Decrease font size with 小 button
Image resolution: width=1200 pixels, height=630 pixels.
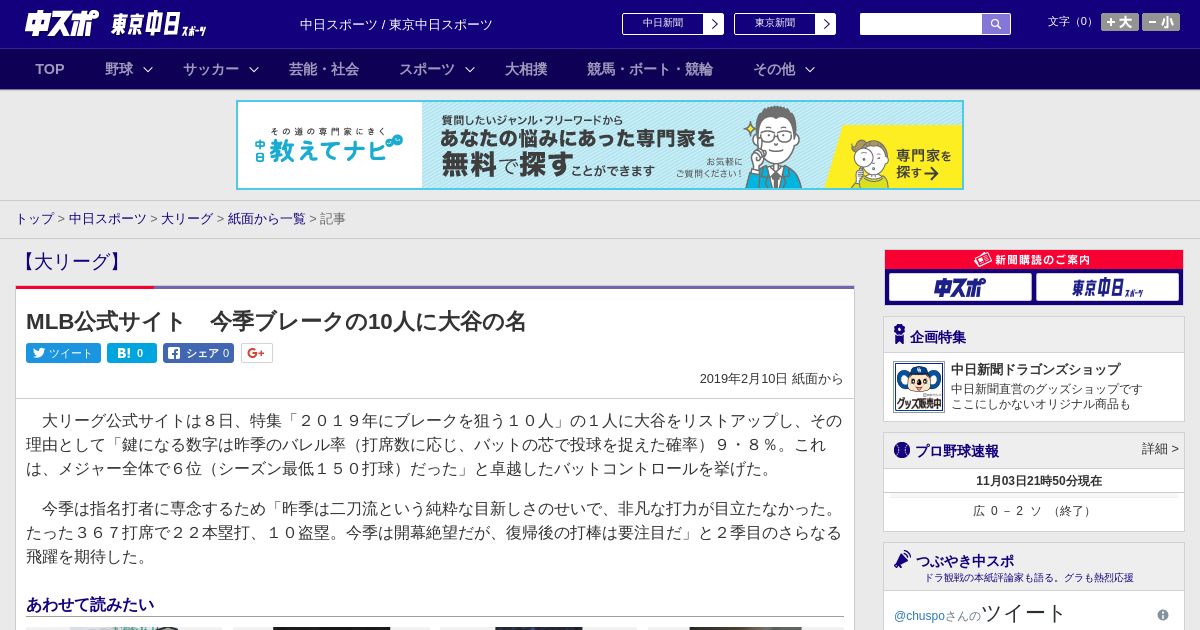pos(1161,22)
